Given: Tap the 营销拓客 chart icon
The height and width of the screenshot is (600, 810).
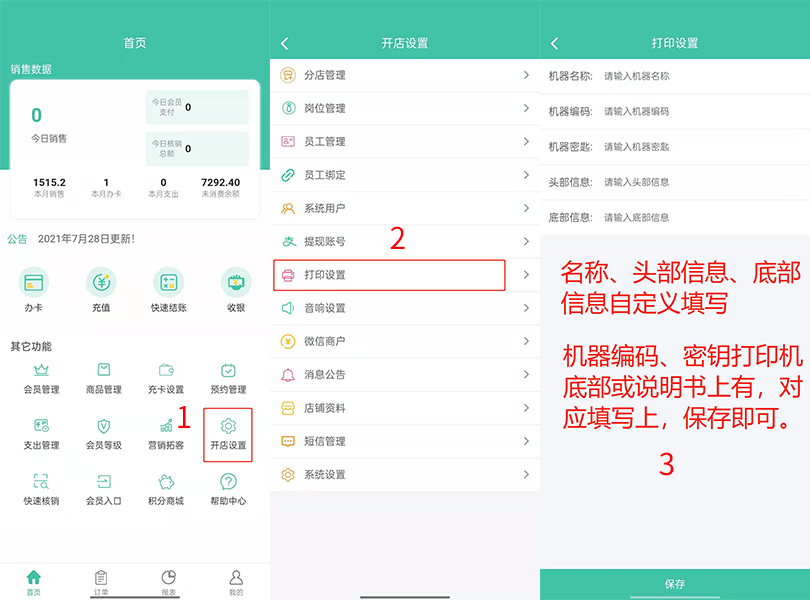Looking at the screenshot, I should click(166, 427).
